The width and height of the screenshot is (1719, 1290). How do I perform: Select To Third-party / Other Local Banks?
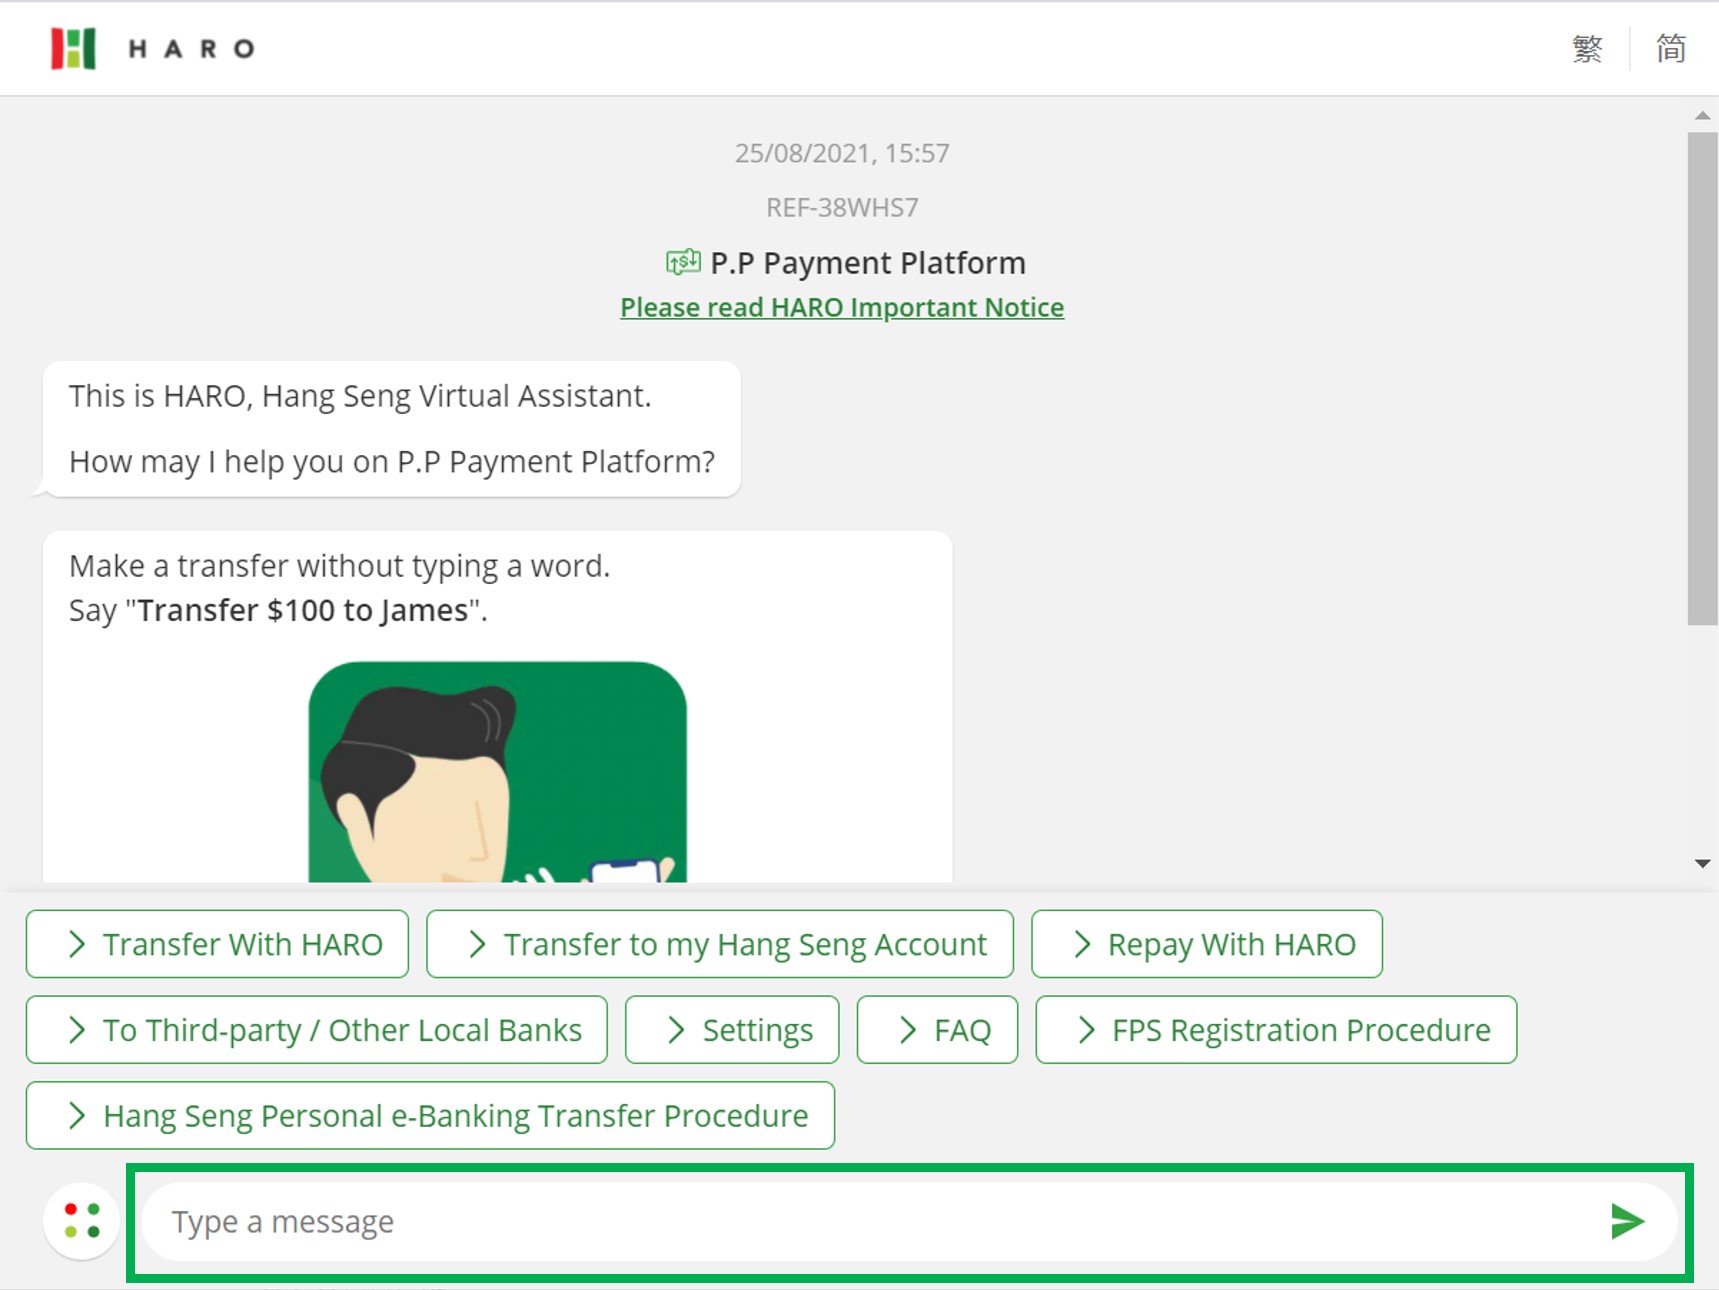tap(317, 1030)
